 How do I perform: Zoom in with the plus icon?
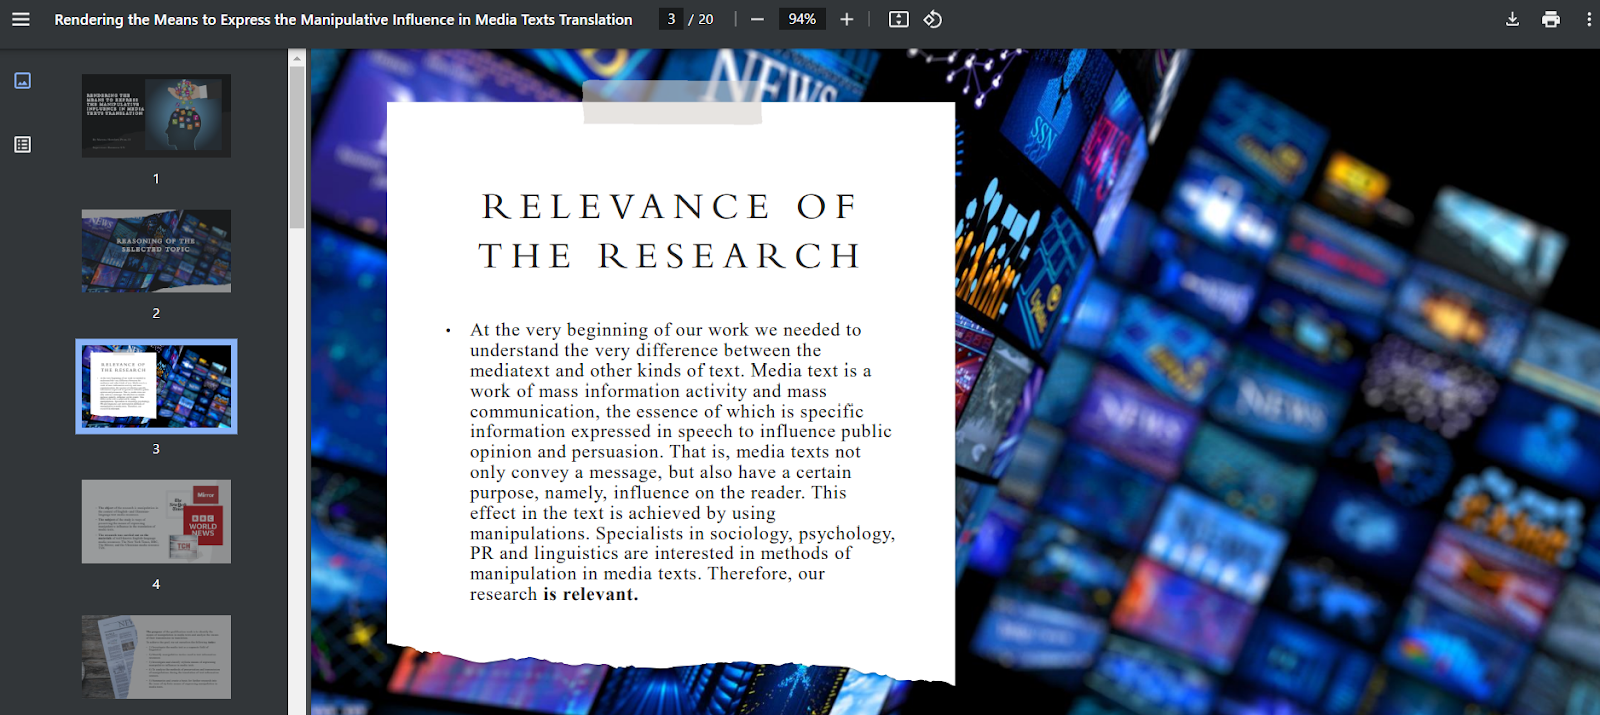pyautogui.click(x=847, y=19)
